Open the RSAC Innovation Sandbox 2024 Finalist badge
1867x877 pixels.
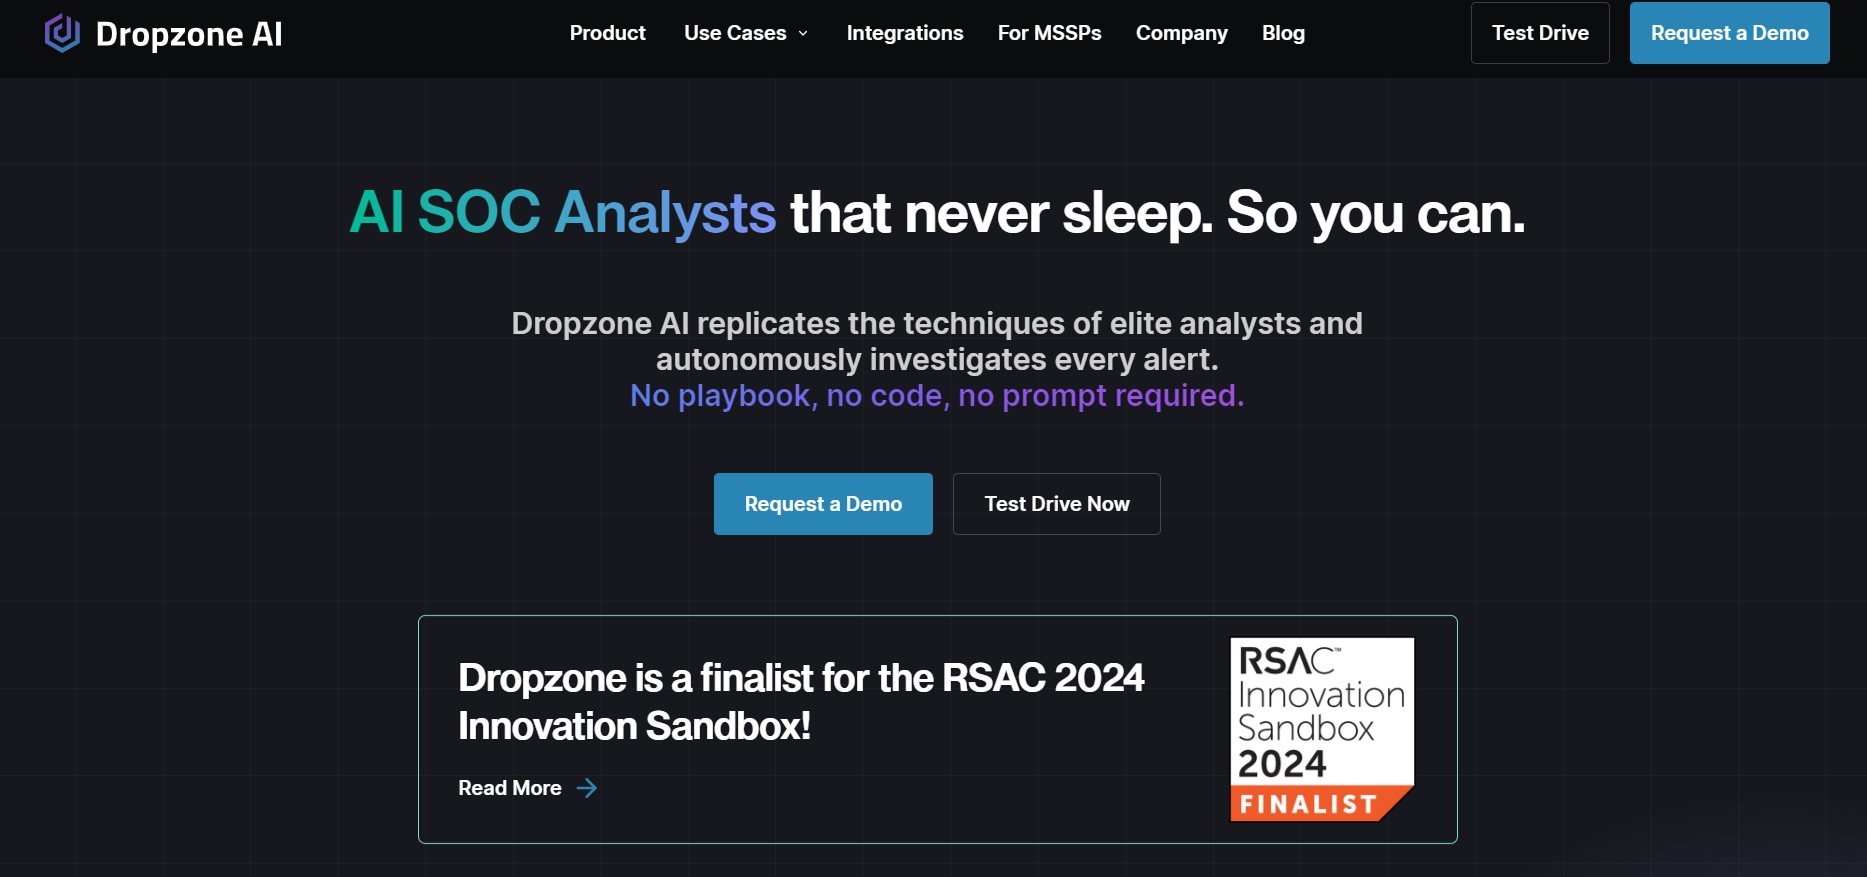click(x=1322, y=730)
